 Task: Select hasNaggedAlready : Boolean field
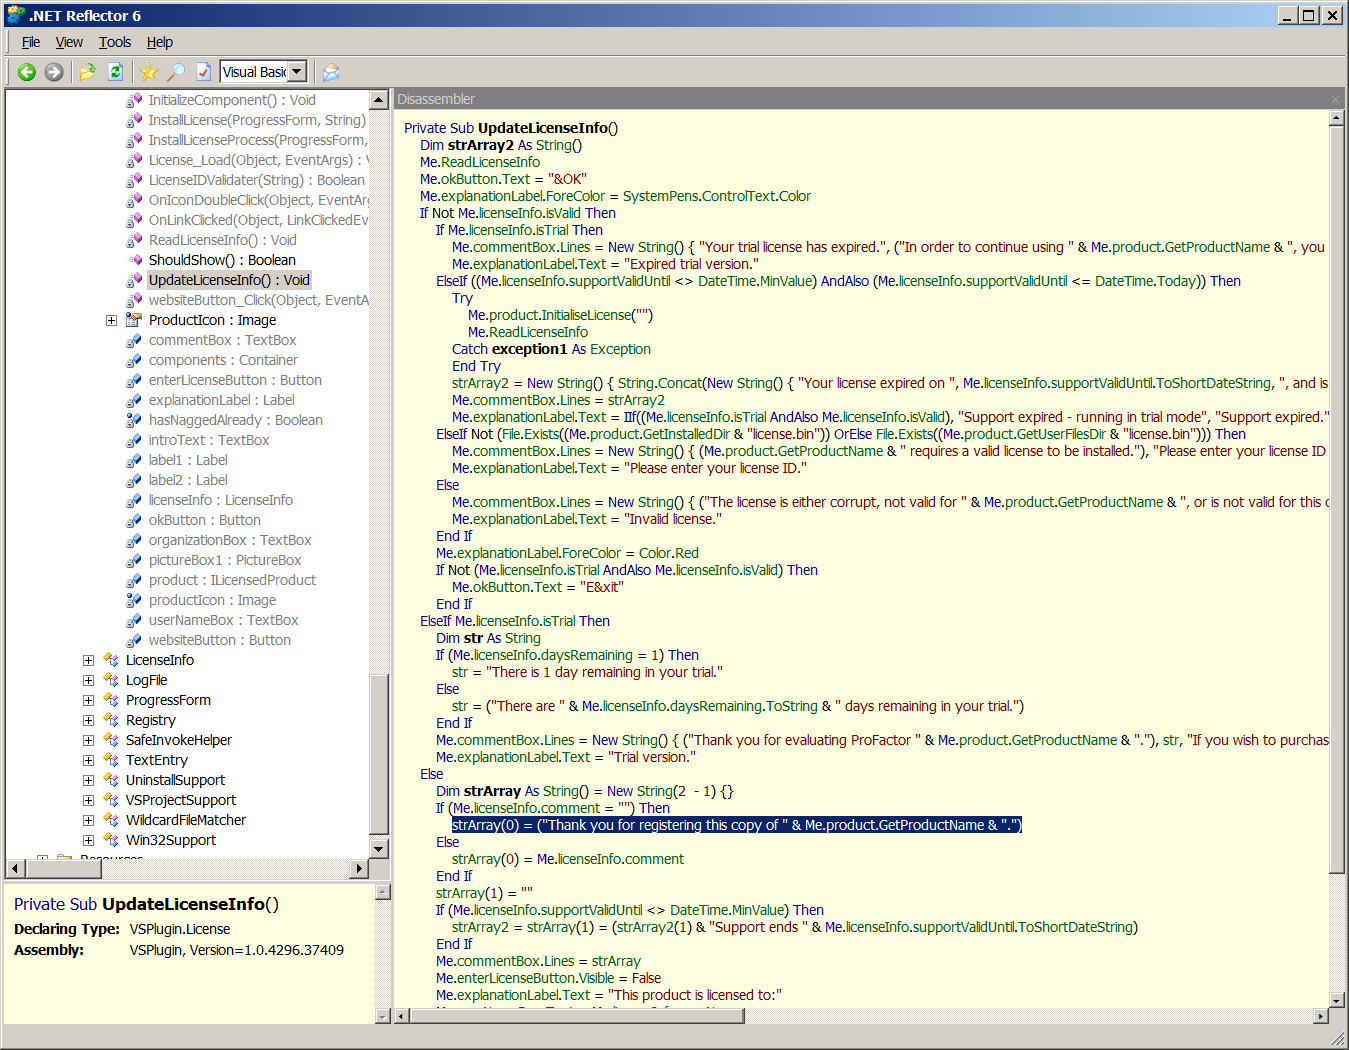point(235,420)
